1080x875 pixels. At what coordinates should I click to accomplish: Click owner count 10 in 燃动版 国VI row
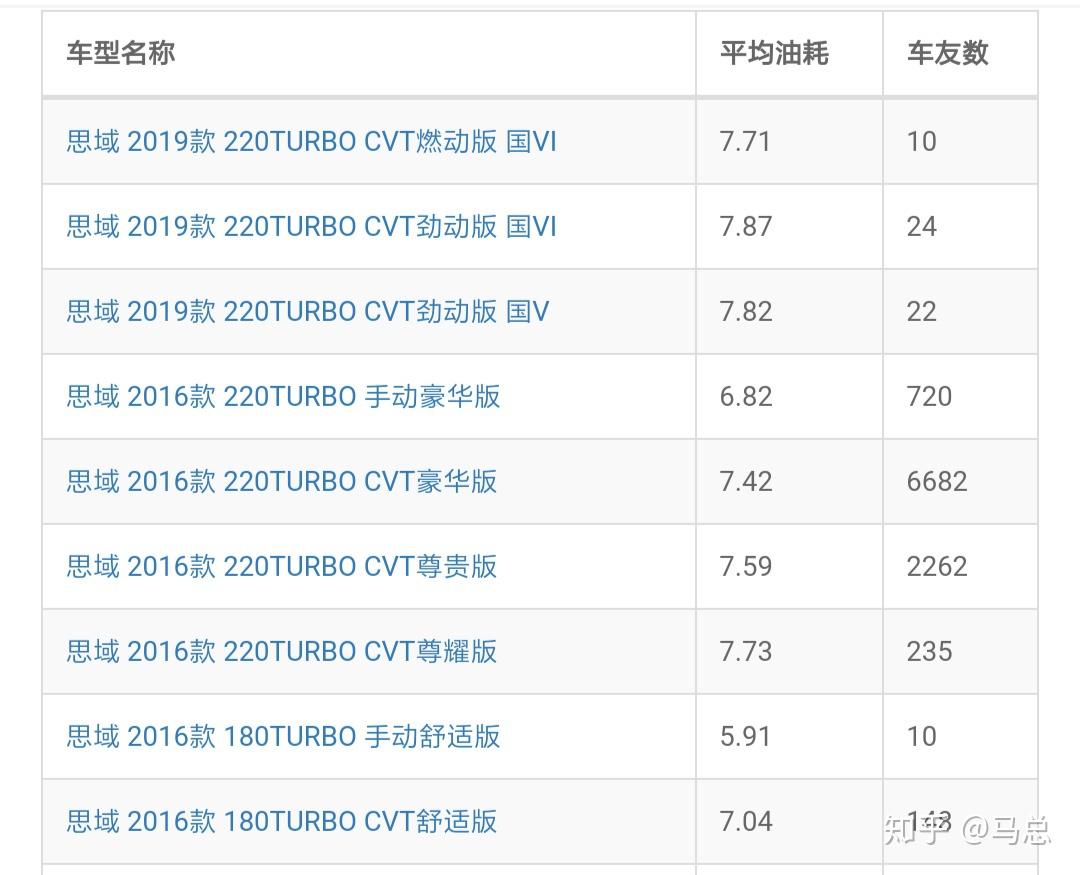pos(922,142)
